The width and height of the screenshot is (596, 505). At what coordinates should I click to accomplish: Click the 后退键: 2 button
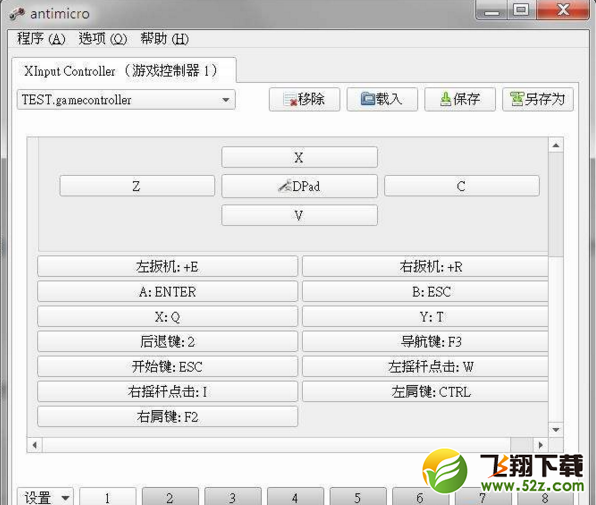click(x=167, y=342)
